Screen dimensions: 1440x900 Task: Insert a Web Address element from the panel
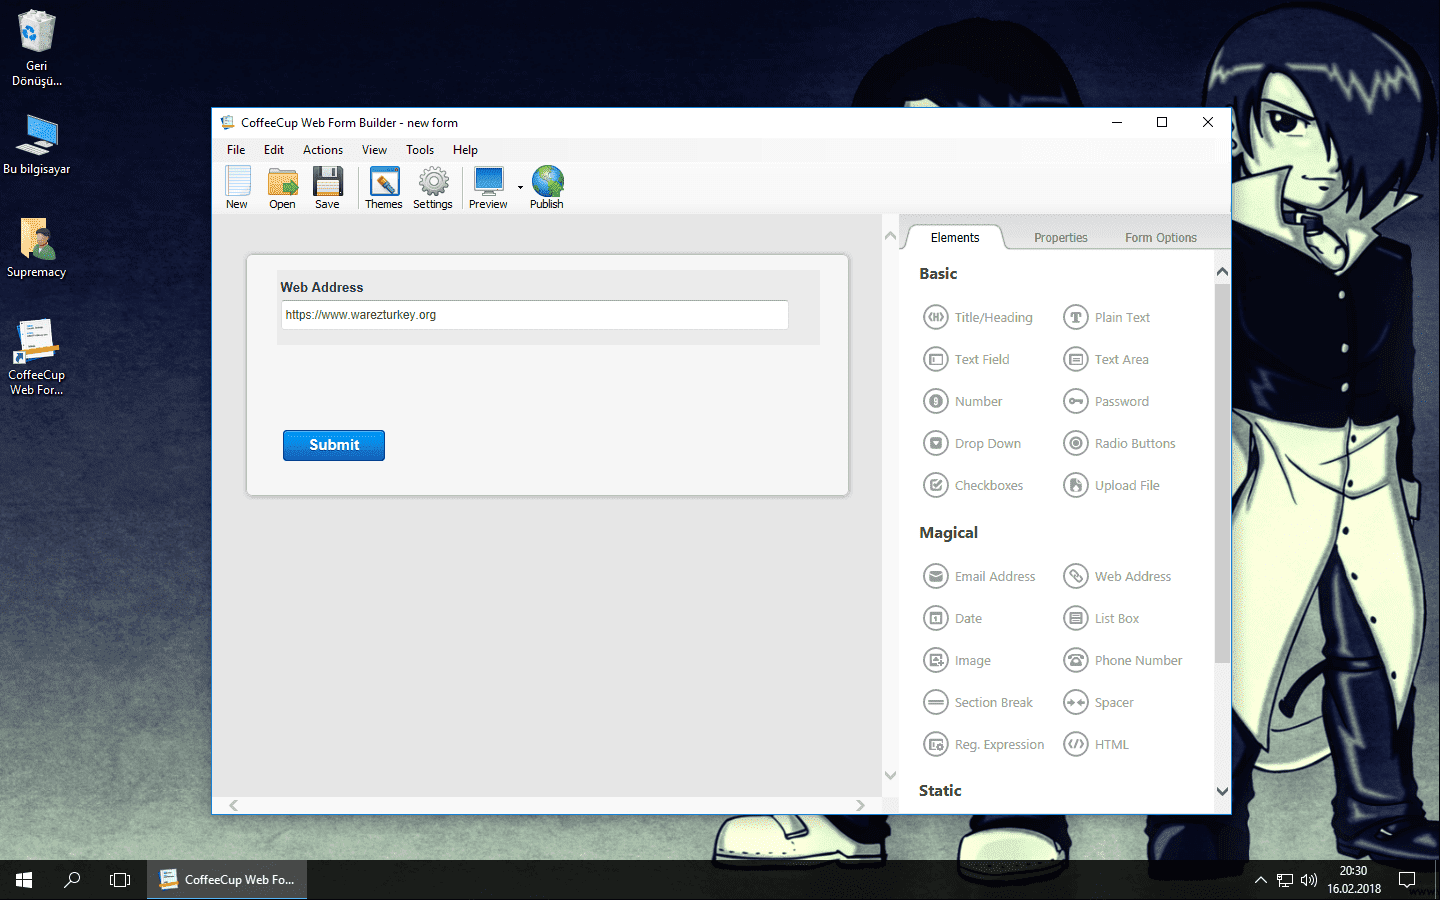click(1117, 576)
